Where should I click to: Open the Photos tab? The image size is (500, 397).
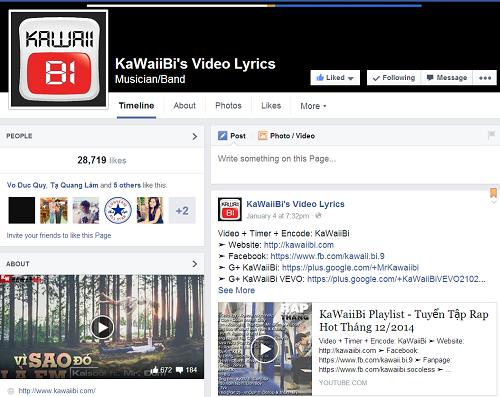coord(228,106)
